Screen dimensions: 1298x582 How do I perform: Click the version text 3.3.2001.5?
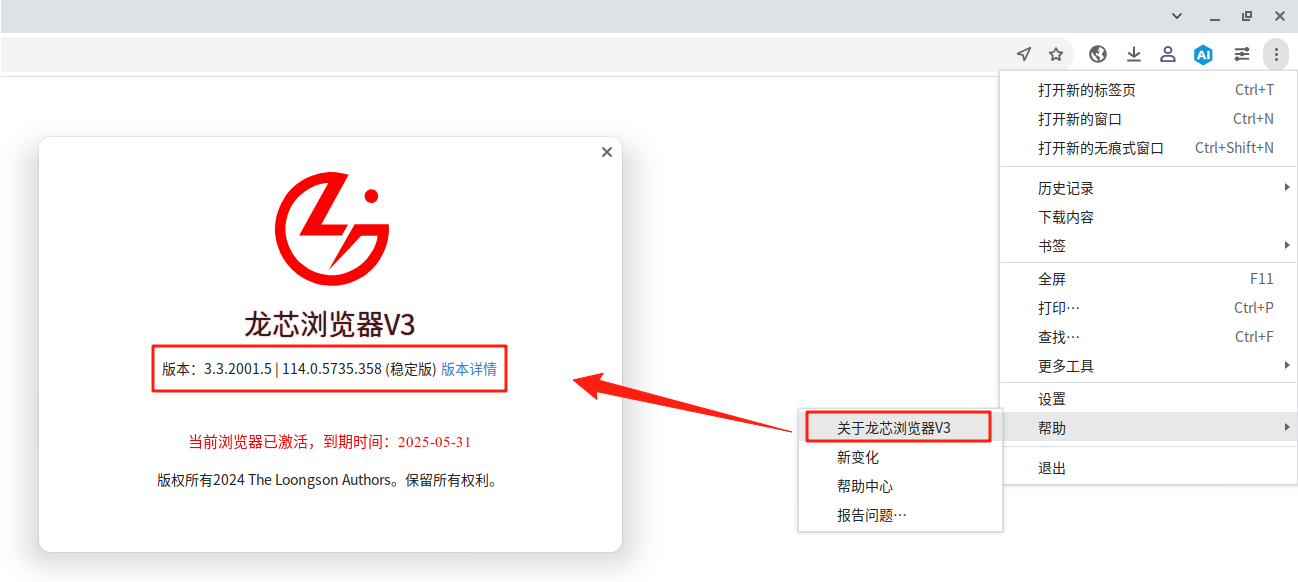click(x=238, y=369)
